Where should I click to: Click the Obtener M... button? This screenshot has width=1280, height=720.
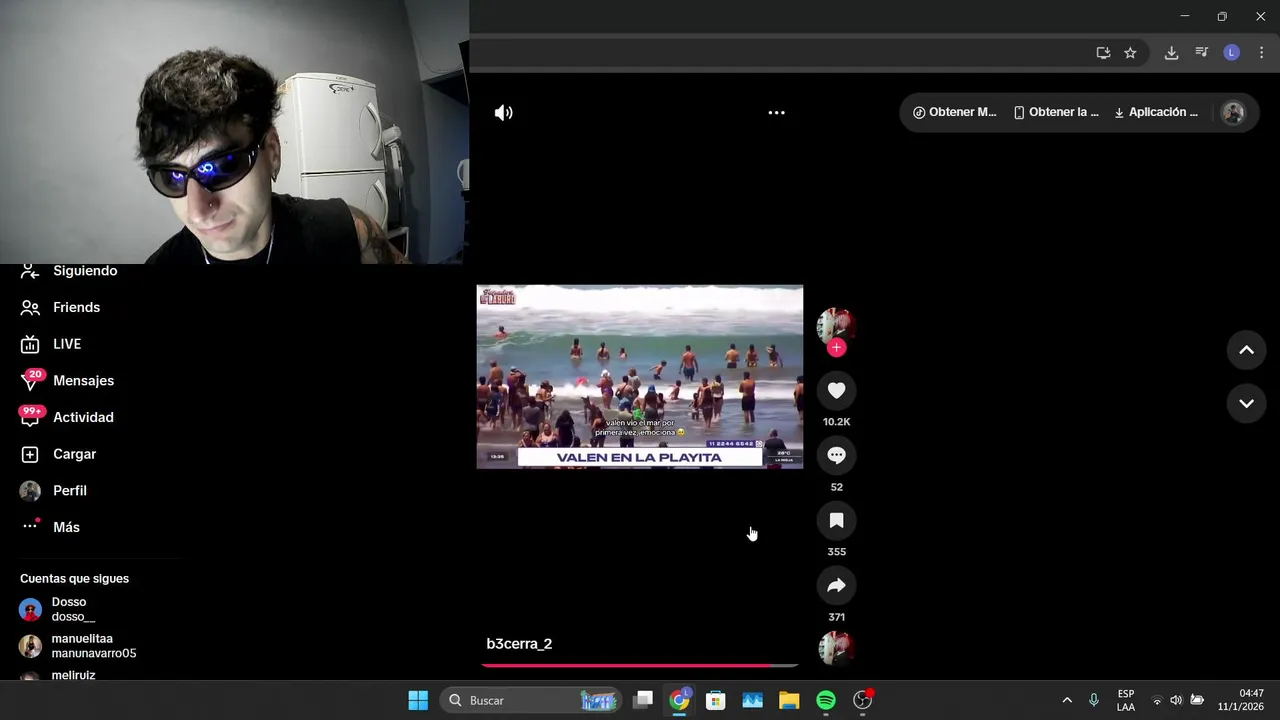954,112
